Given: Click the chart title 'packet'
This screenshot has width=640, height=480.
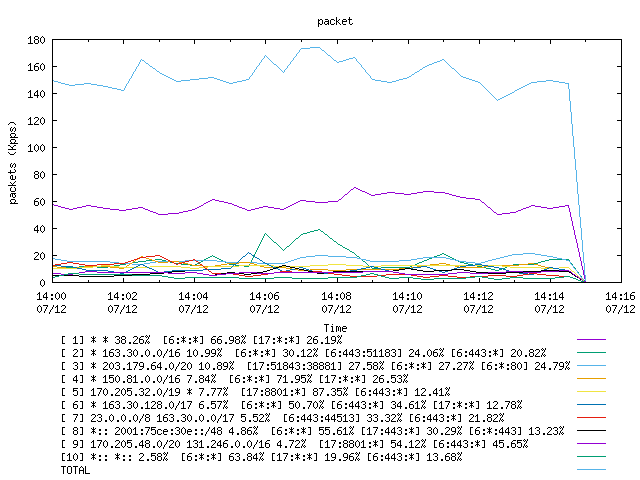Looking at the screenshot, I should (x=335, y=22).
